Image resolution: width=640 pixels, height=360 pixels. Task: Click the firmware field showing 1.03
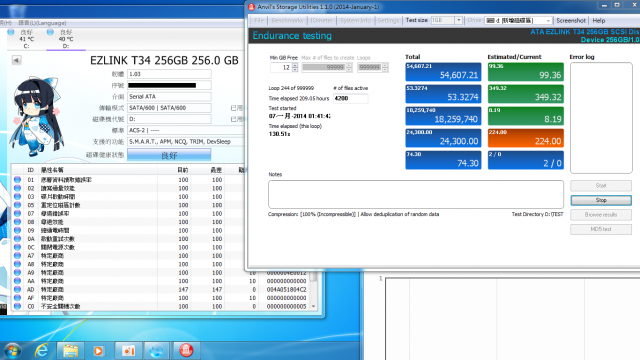tap(169, 74)
